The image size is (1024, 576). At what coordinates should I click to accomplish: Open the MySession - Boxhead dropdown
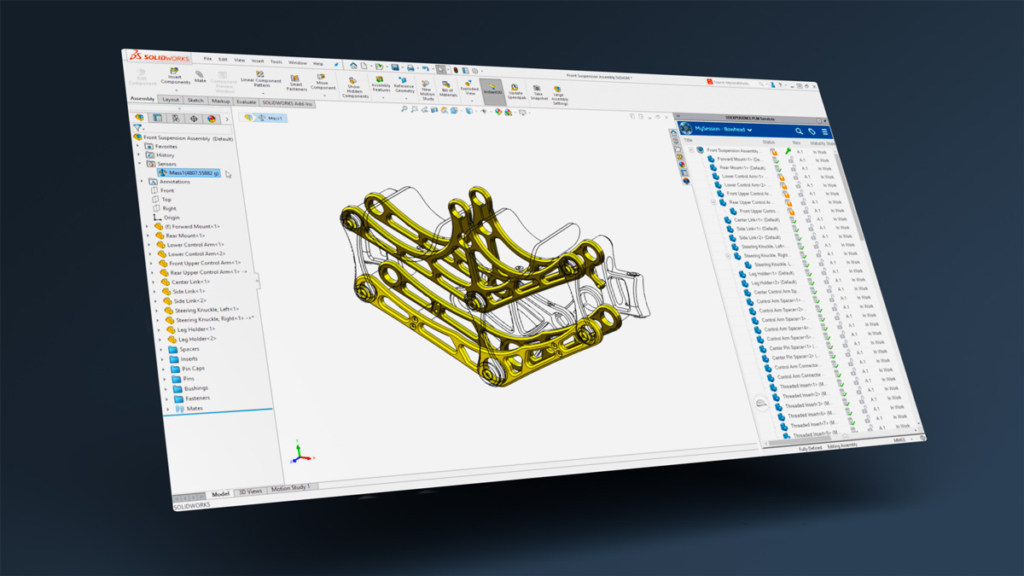(x=724, y=131)
